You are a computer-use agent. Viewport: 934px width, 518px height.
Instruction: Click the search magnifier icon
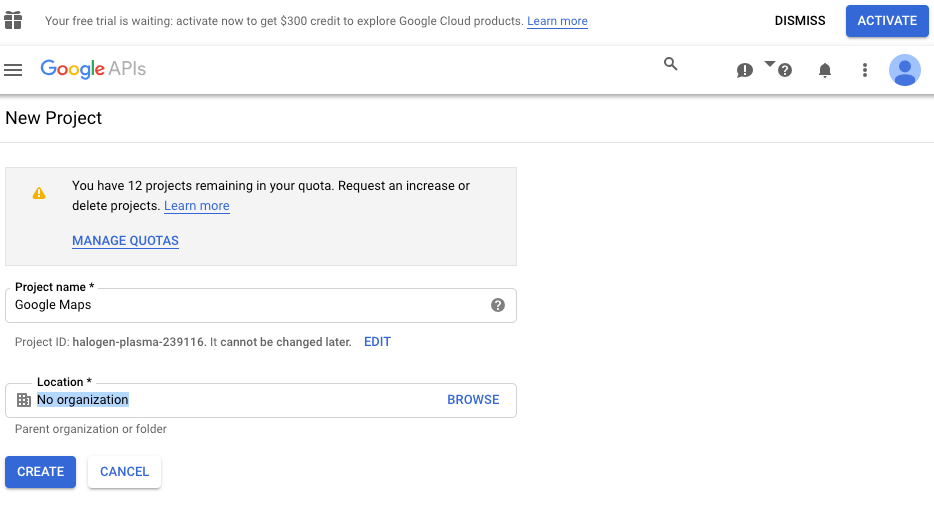pos(671,64)
